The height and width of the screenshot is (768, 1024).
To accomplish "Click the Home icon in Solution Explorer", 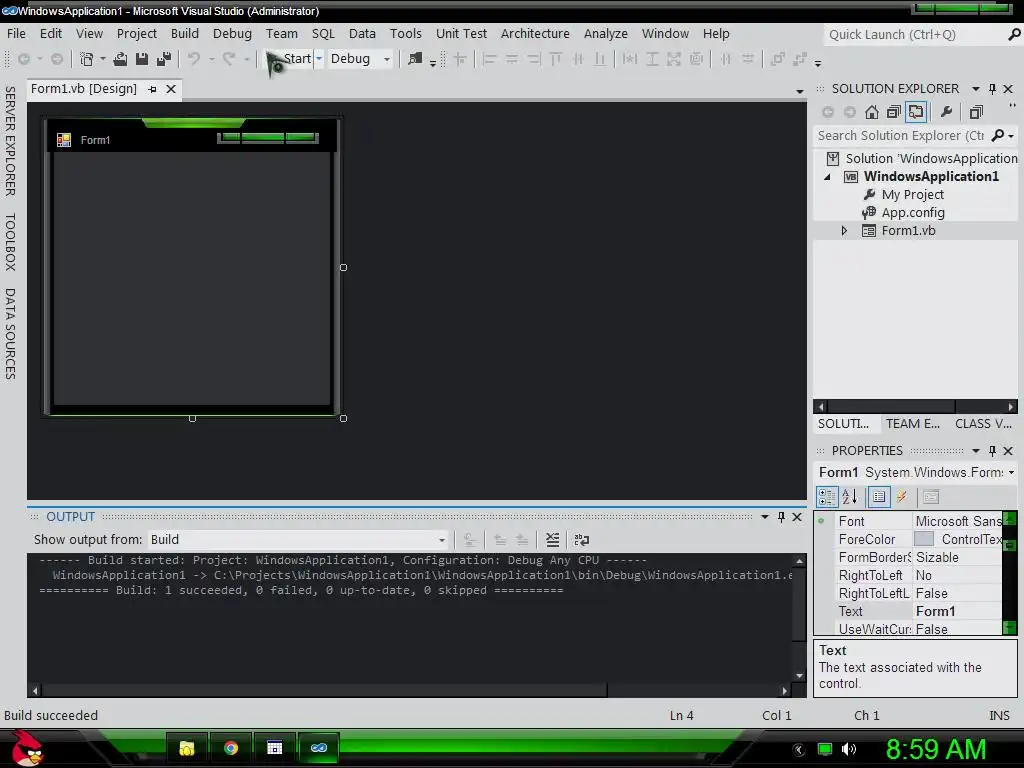I will click(872, 112).
